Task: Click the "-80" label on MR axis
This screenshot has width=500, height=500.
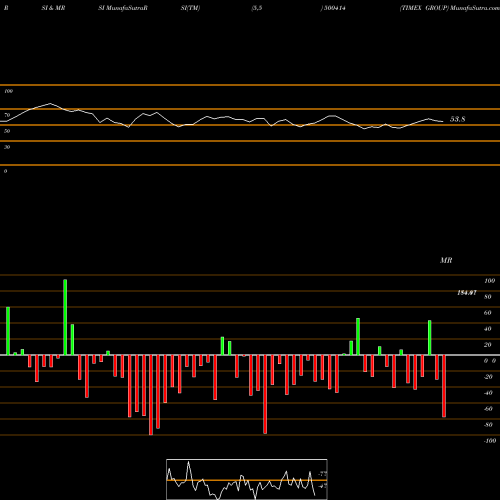Action: click(x=488, y=425)
